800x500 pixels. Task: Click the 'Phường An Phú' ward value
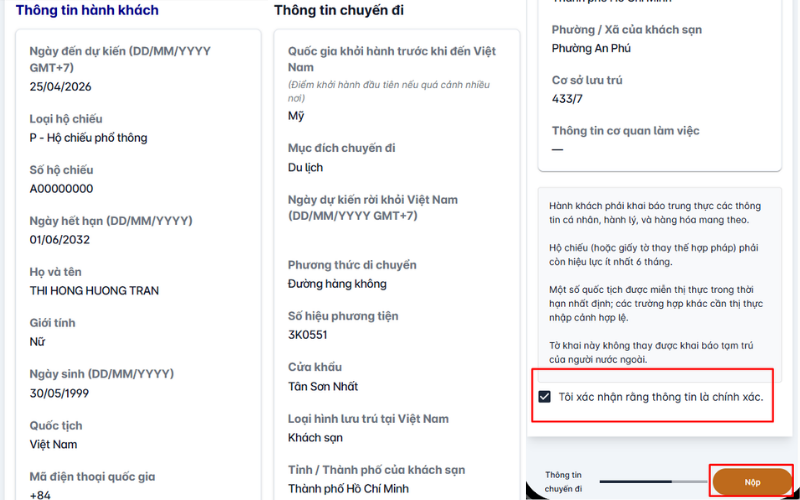click(x=591, y=48)
